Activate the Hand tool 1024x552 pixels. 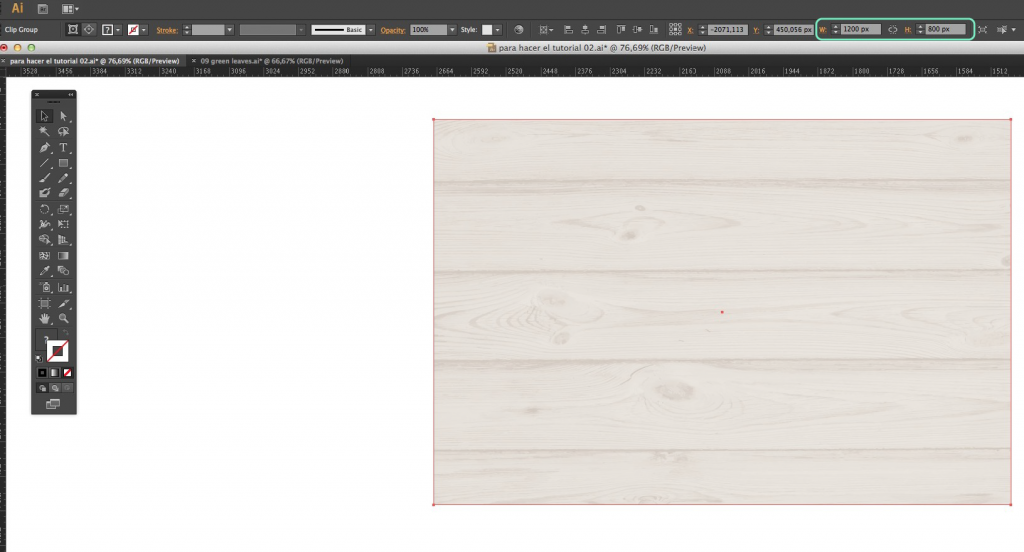(45, 318)
